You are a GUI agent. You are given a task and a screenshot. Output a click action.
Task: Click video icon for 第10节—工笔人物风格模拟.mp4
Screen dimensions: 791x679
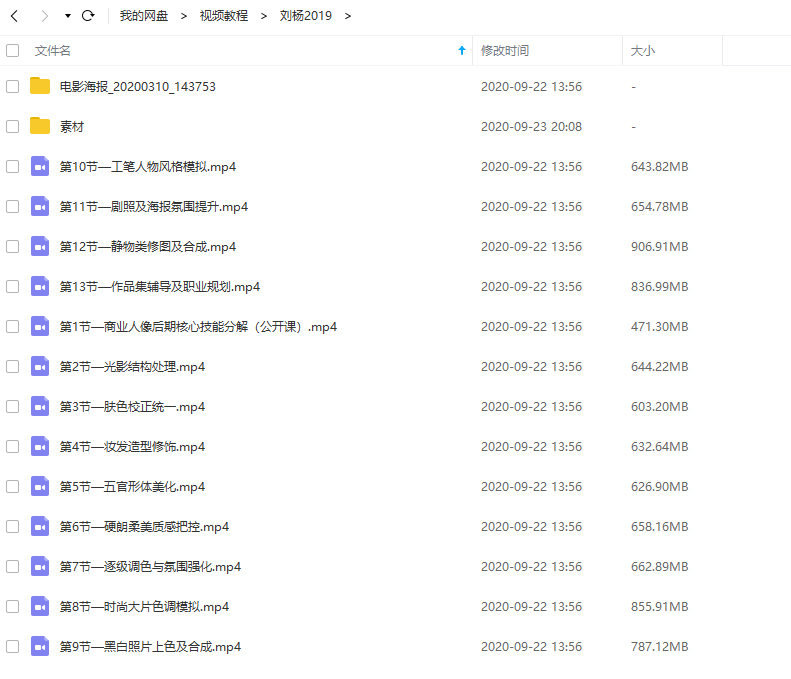coord(40,166)
